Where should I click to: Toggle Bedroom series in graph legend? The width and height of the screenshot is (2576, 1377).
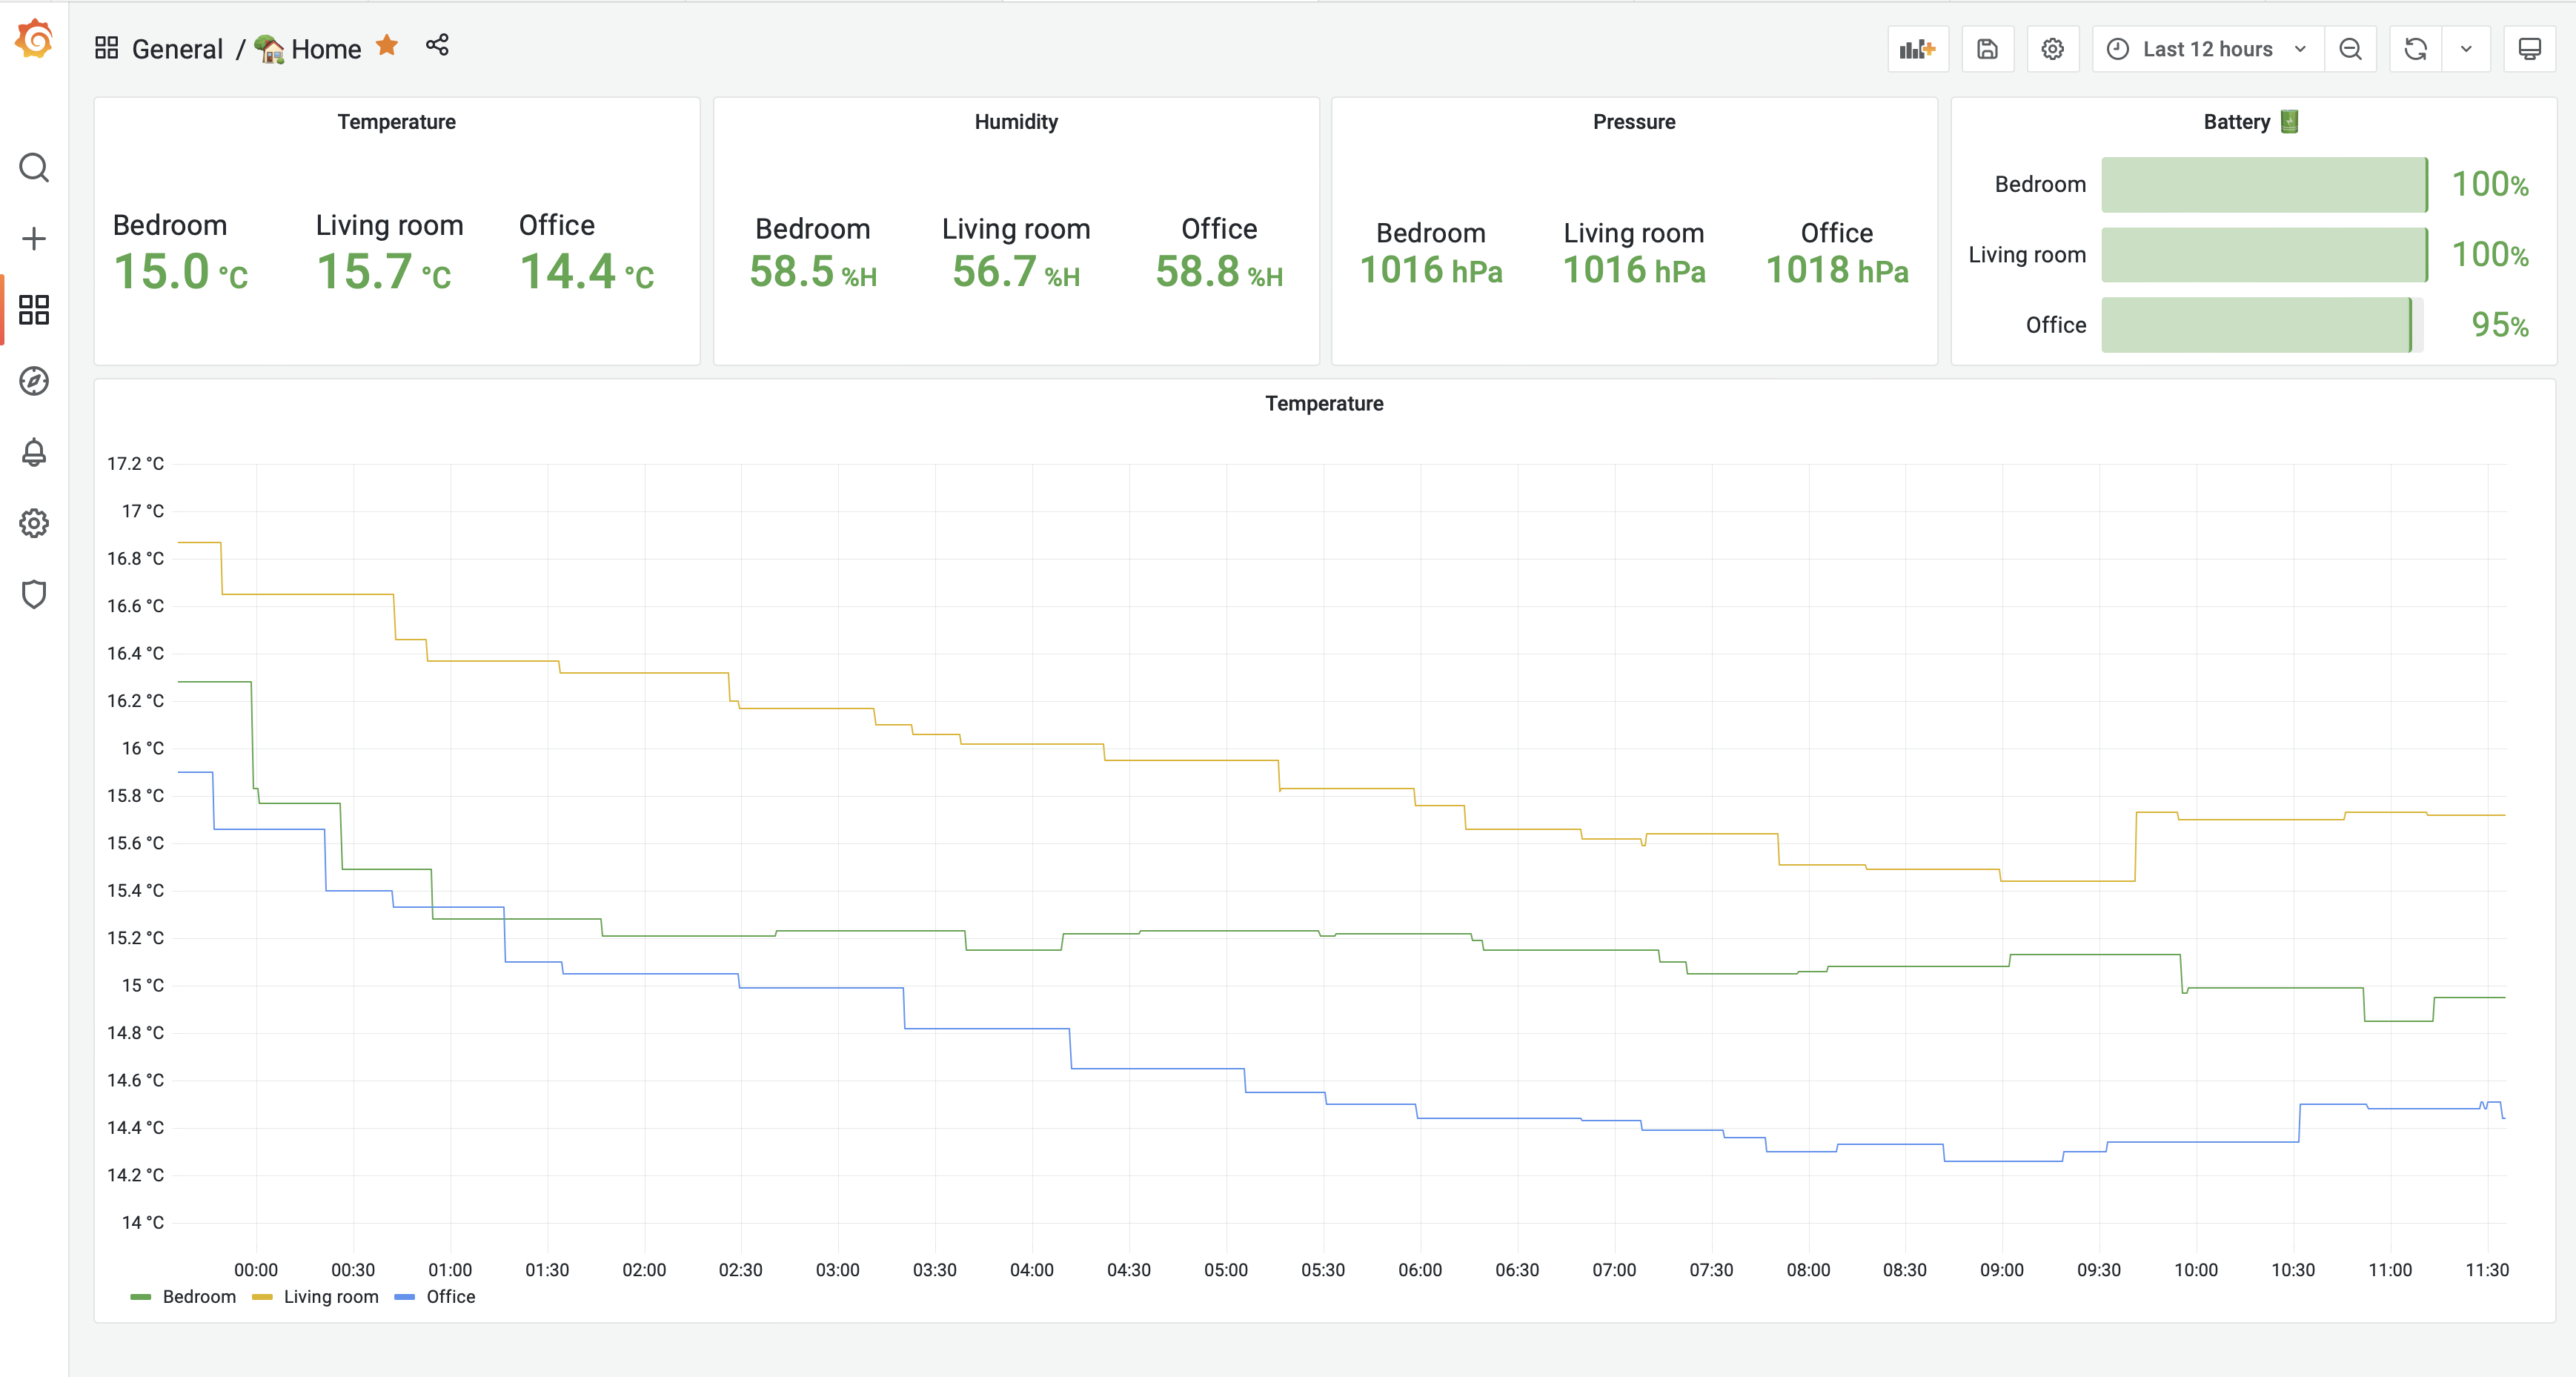(198, 1297)
